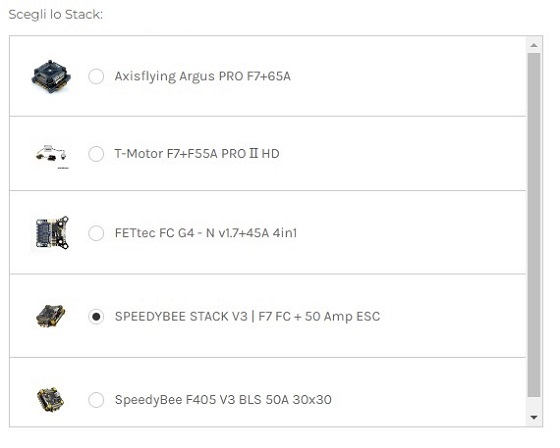Click the vertical scrollbar thumb

534,225
